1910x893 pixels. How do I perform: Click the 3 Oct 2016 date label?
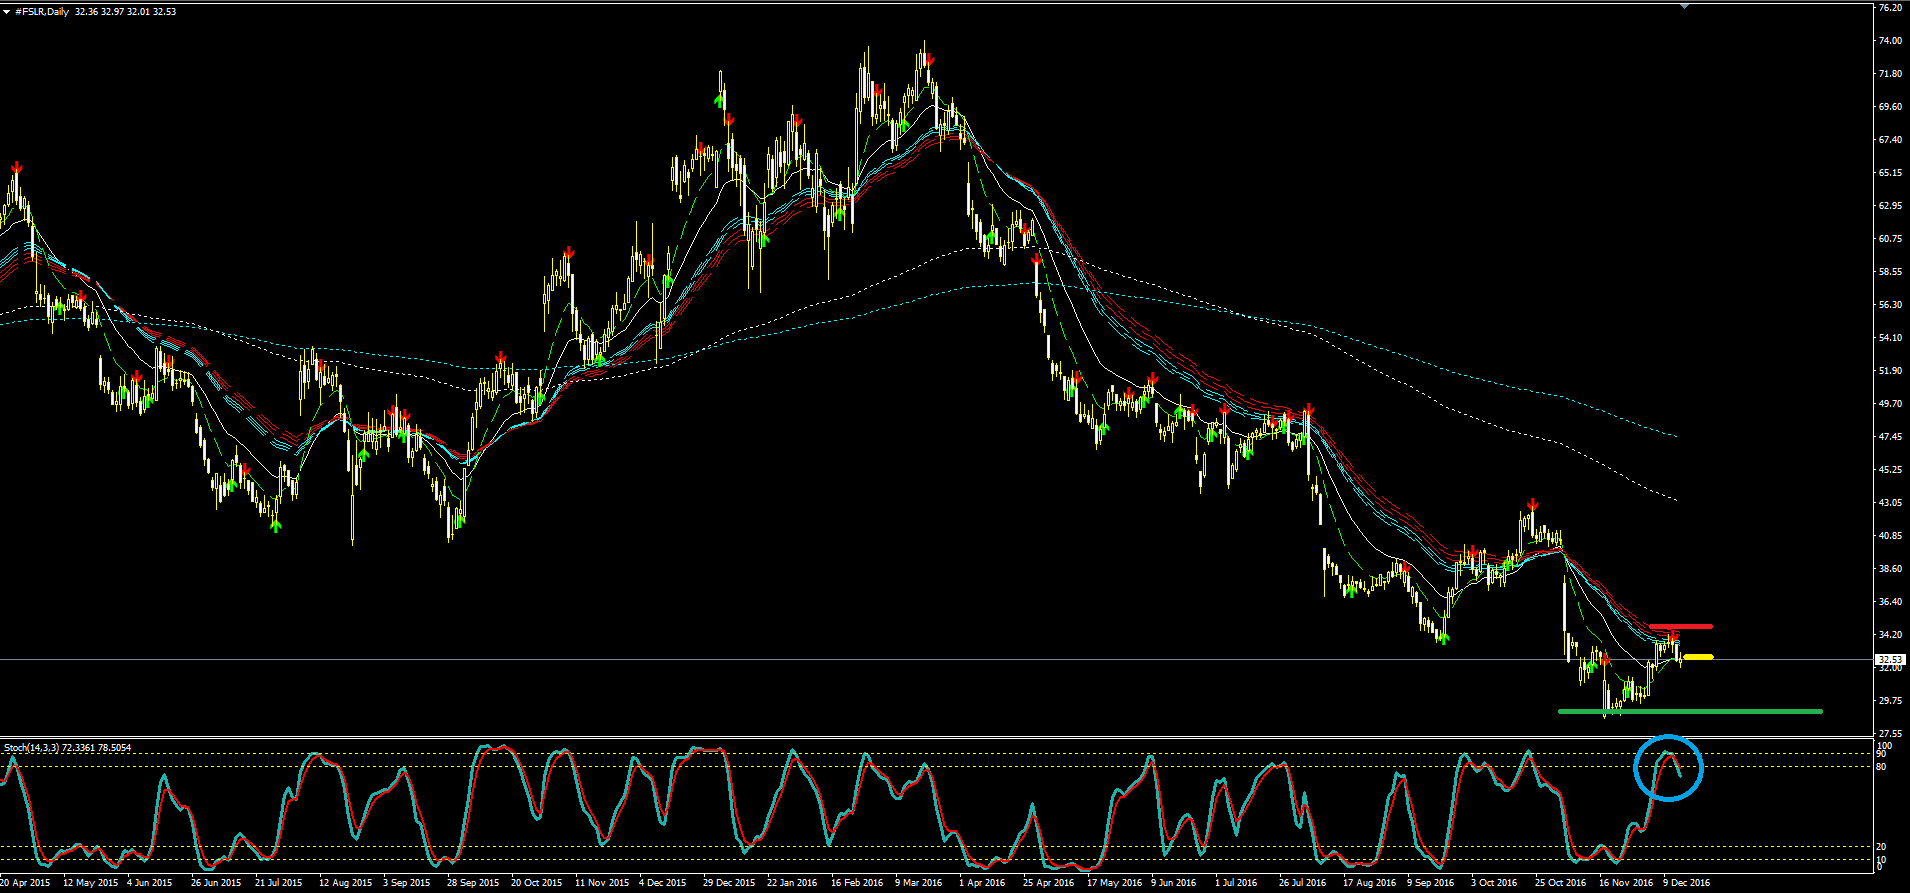(x=1493, y=883)
